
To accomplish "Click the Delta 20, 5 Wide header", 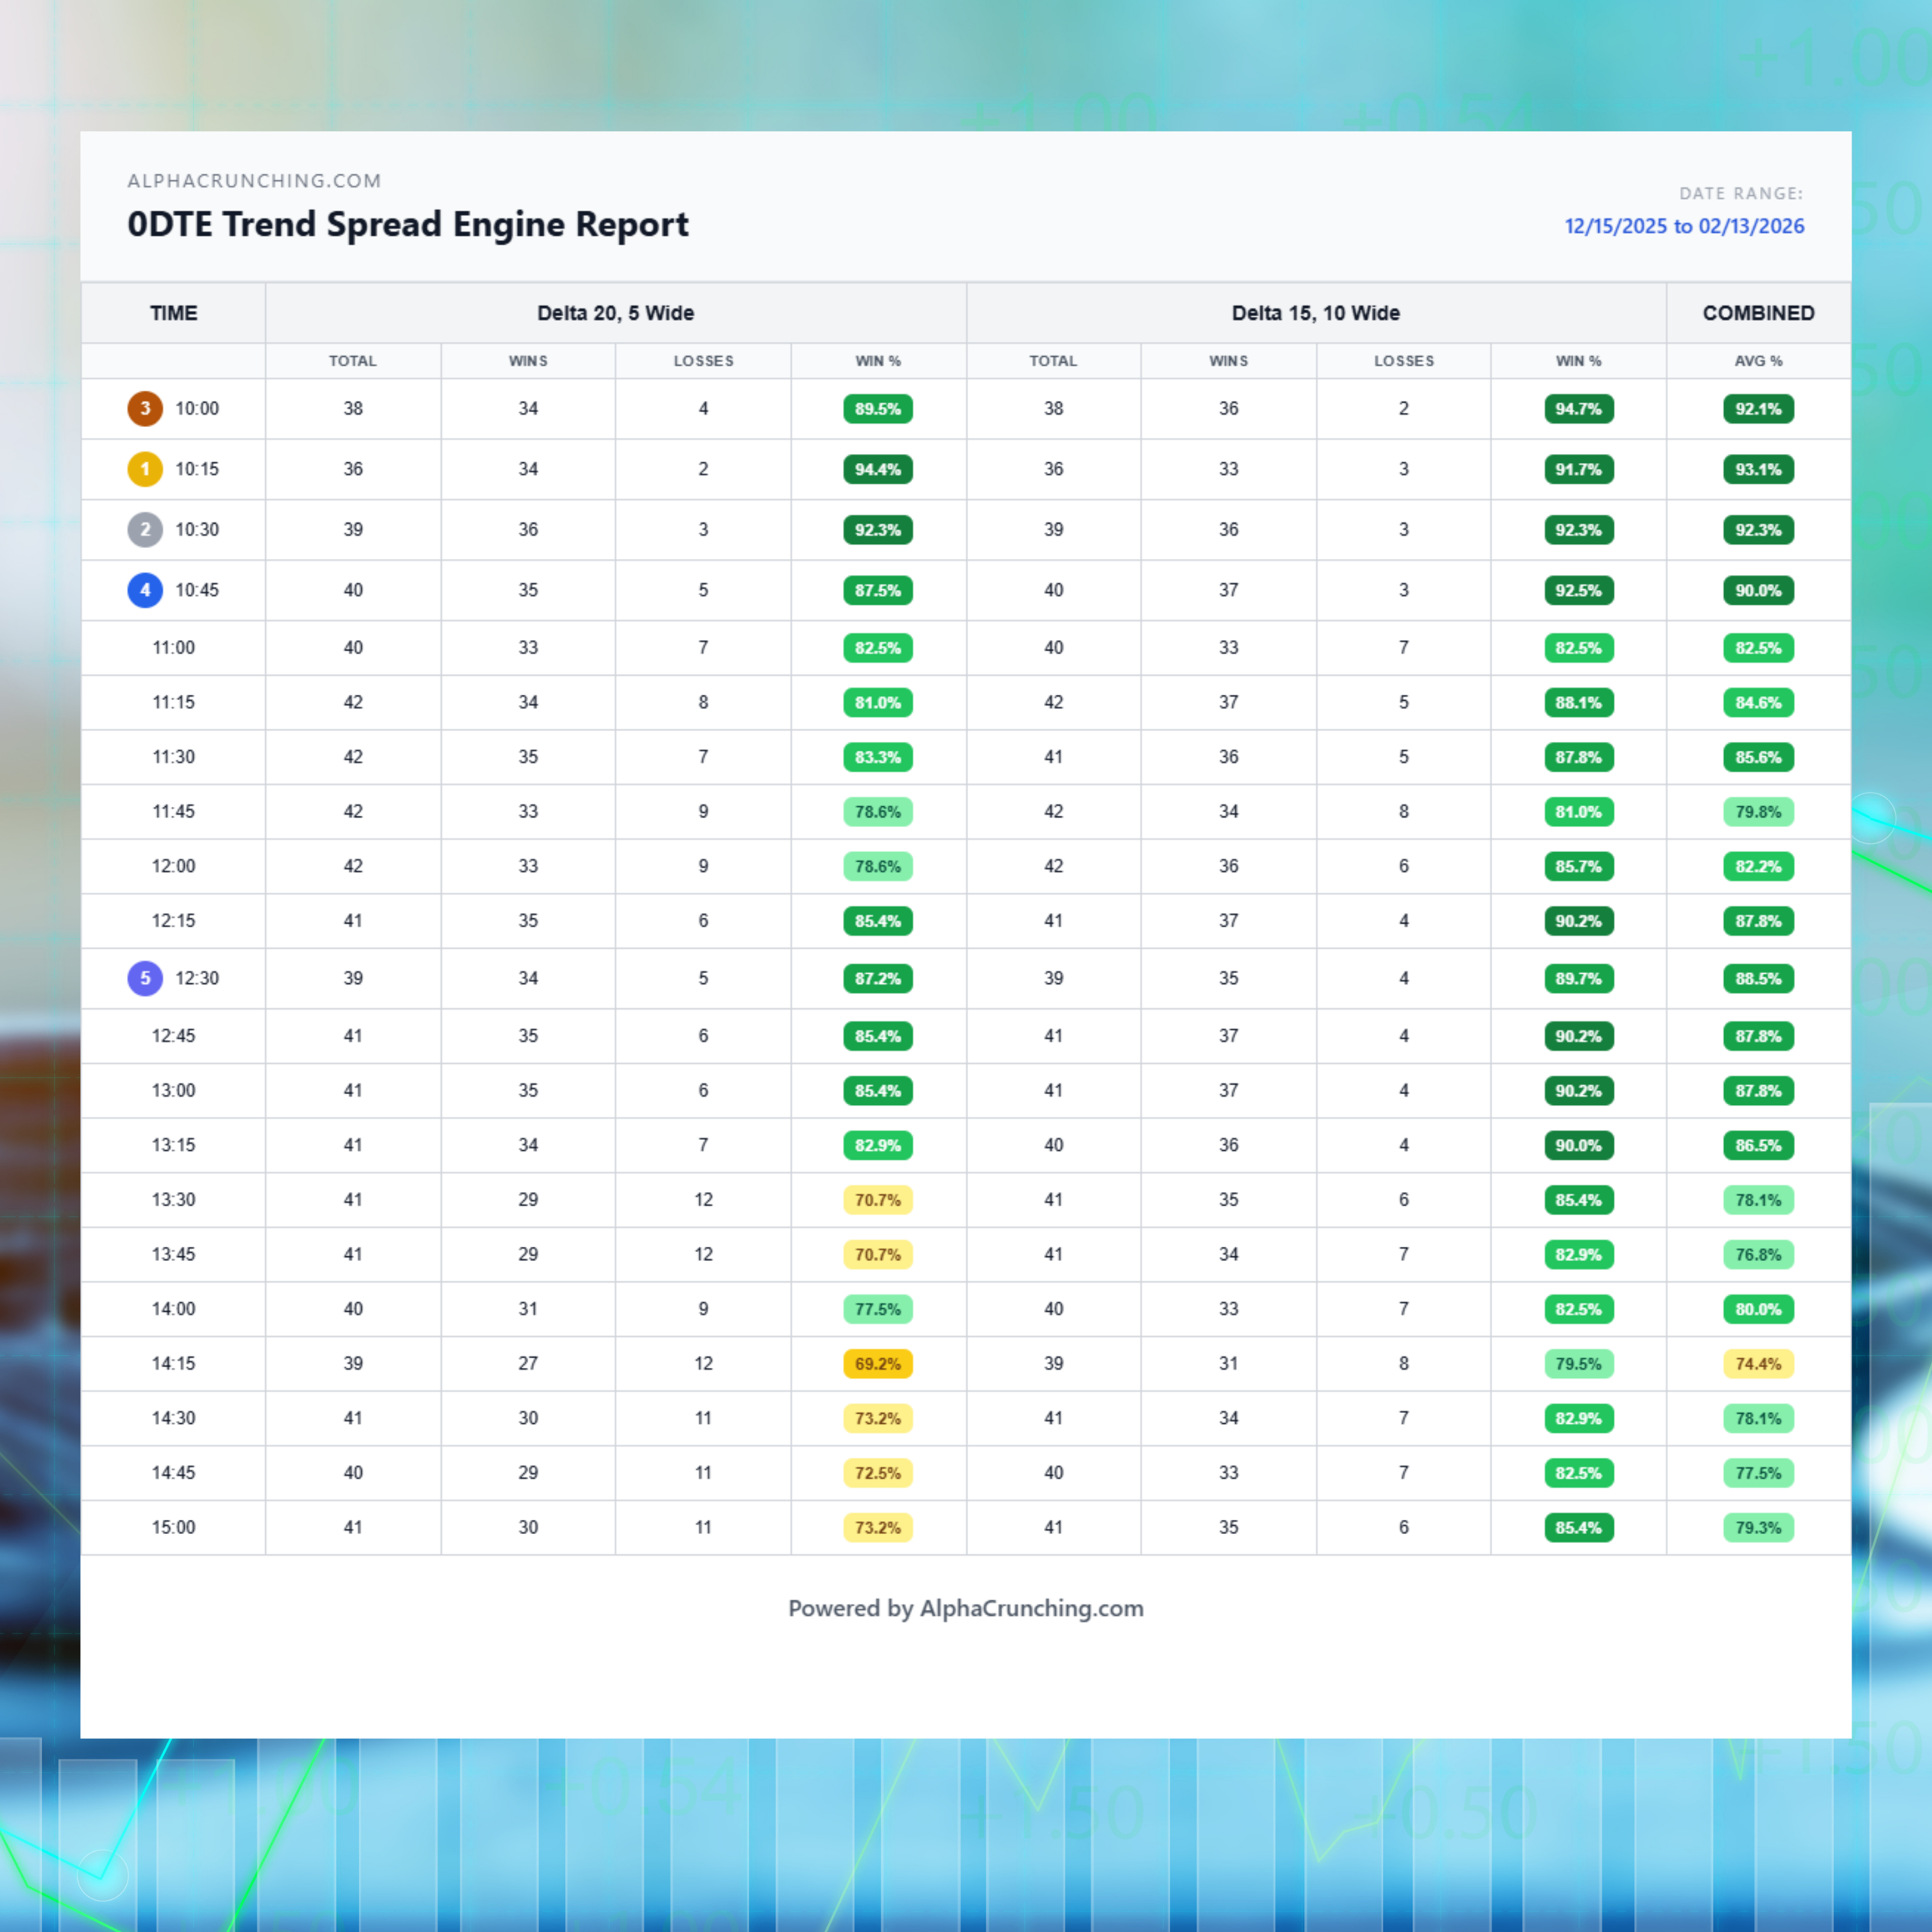I will tap(615, 313).
